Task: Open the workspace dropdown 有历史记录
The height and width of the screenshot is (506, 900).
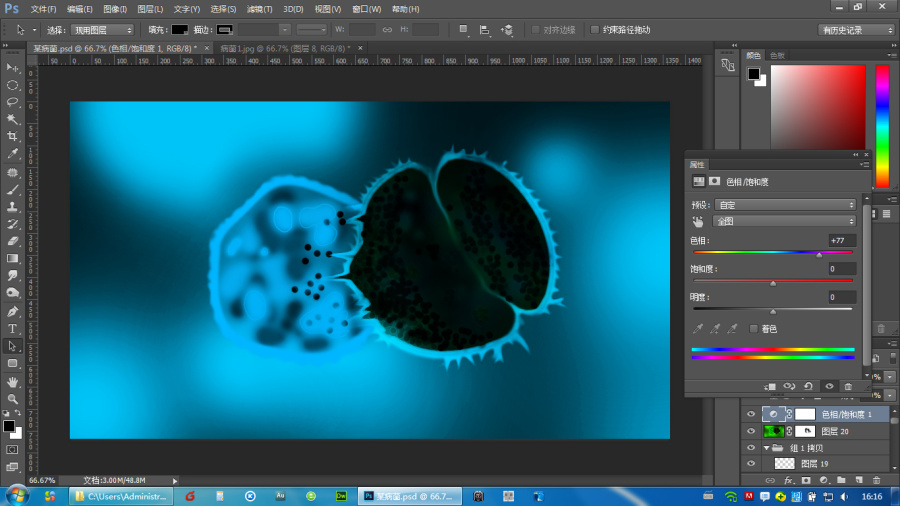Action: 856,30
